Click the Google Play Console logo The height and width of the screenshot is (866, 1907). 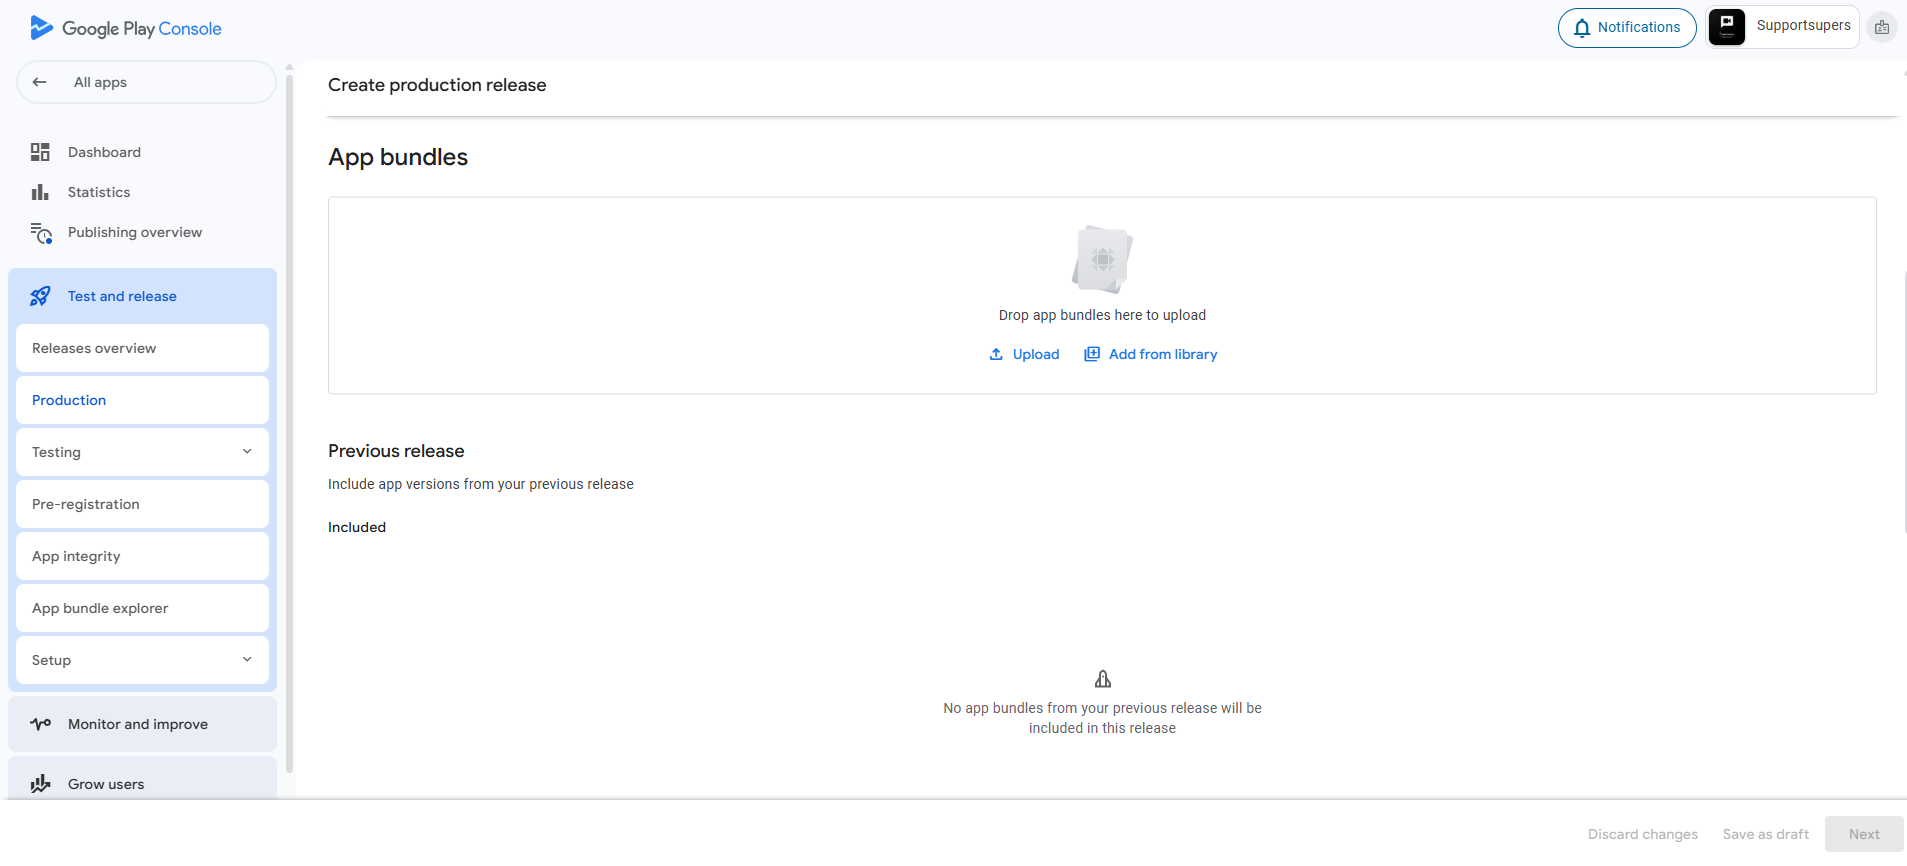point(125,29)
